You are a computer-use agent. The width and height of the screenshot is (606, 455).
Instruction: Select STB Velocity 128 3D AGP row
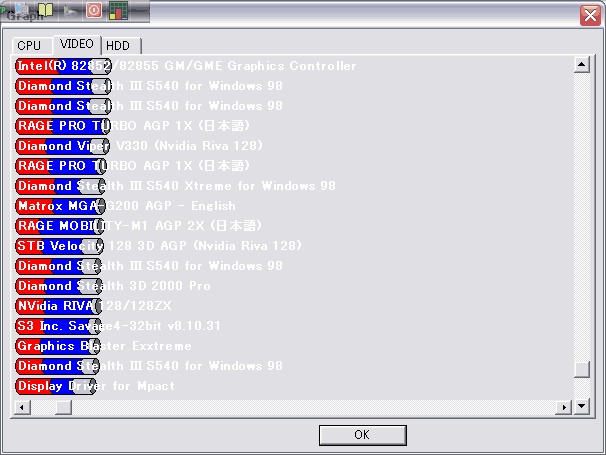(158, 246)
